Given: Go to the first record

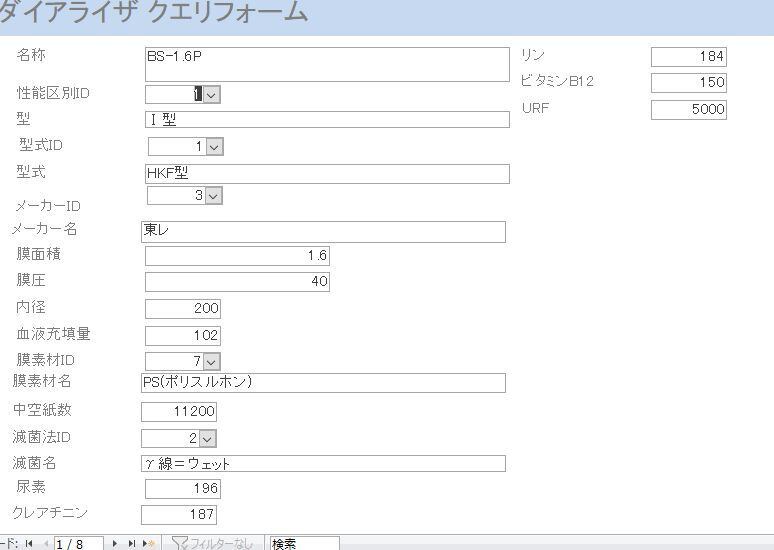Looking at the screenshot, I should [x=29, y=543].
